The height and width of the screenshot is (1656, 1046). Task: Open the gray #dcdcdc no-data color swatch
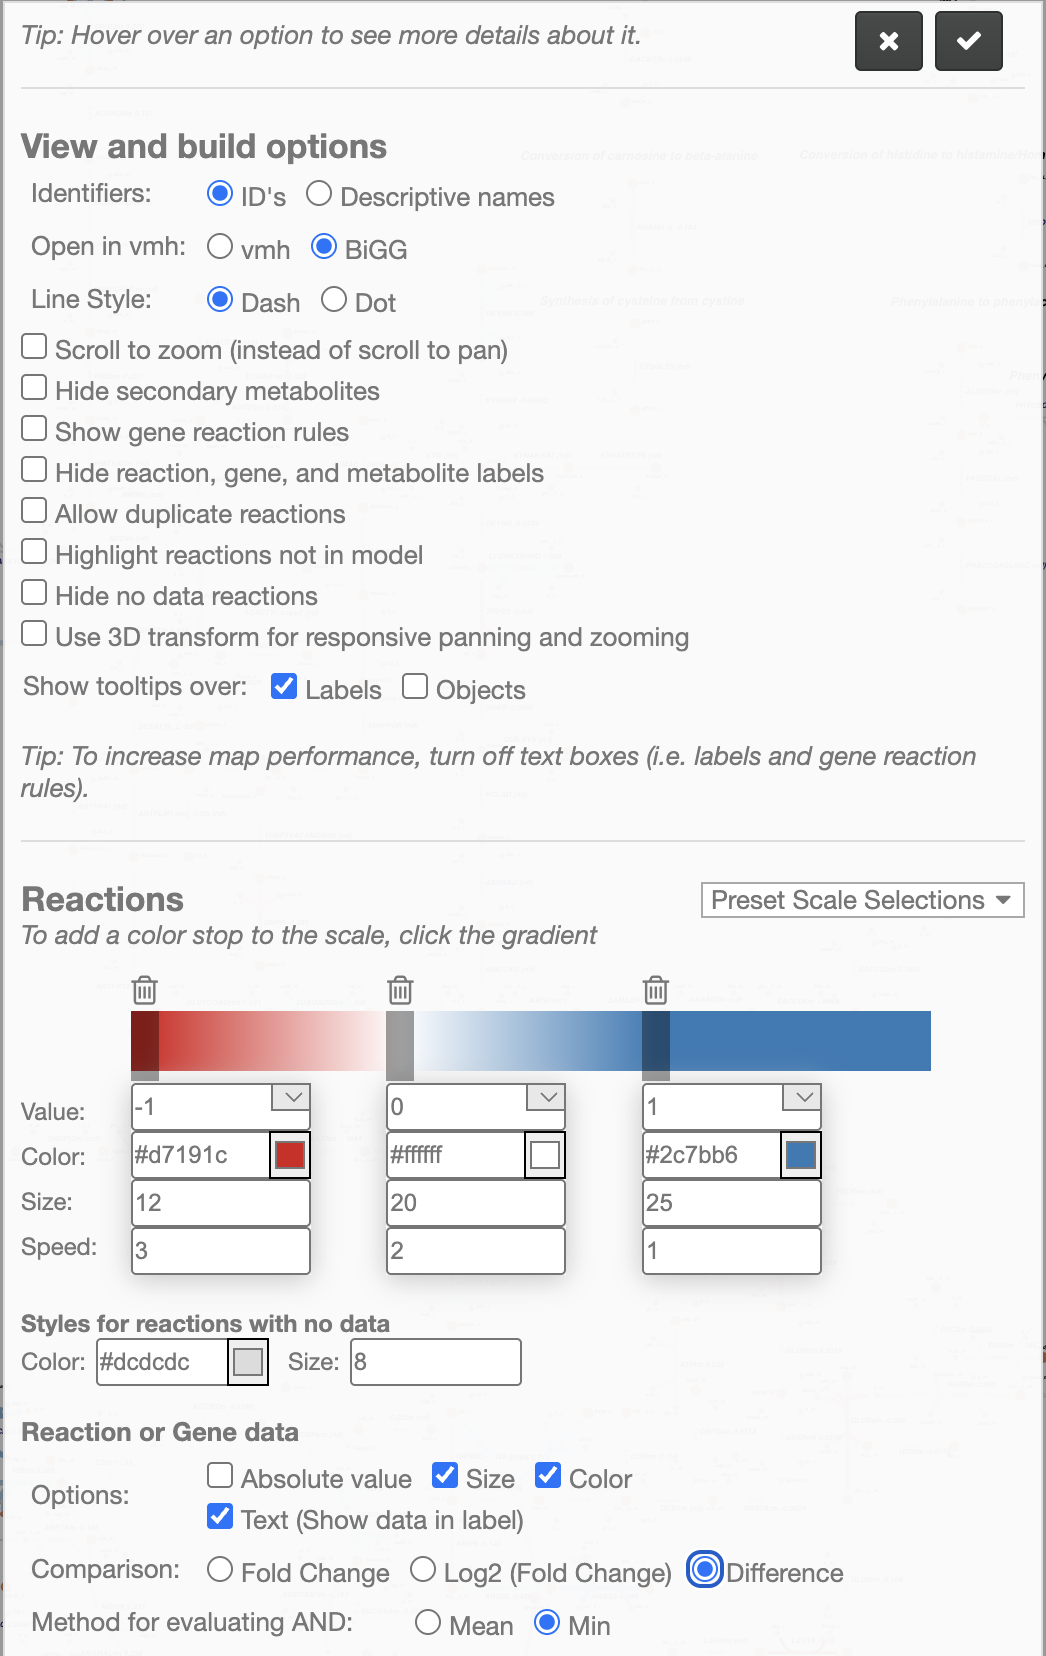pyautogui.click(x=248, y=1362)
